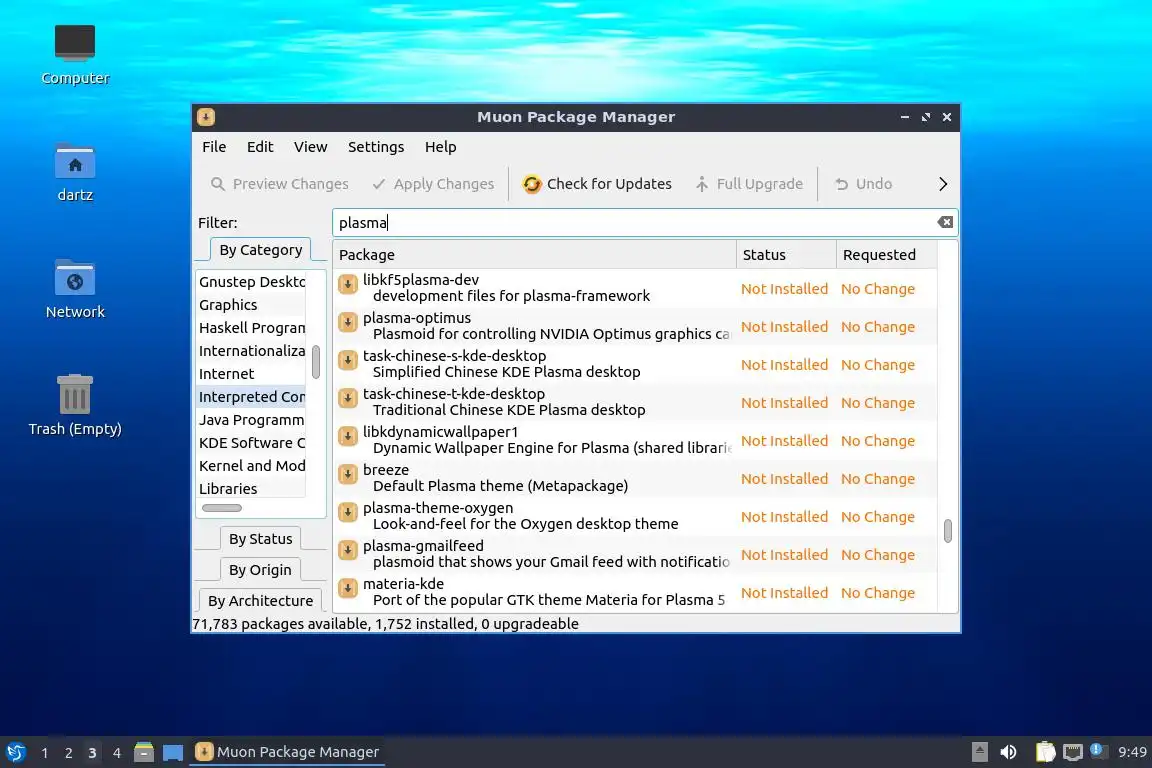
Task: Click the plasma-theme-oxygen package icon
Action: point(348,512)
